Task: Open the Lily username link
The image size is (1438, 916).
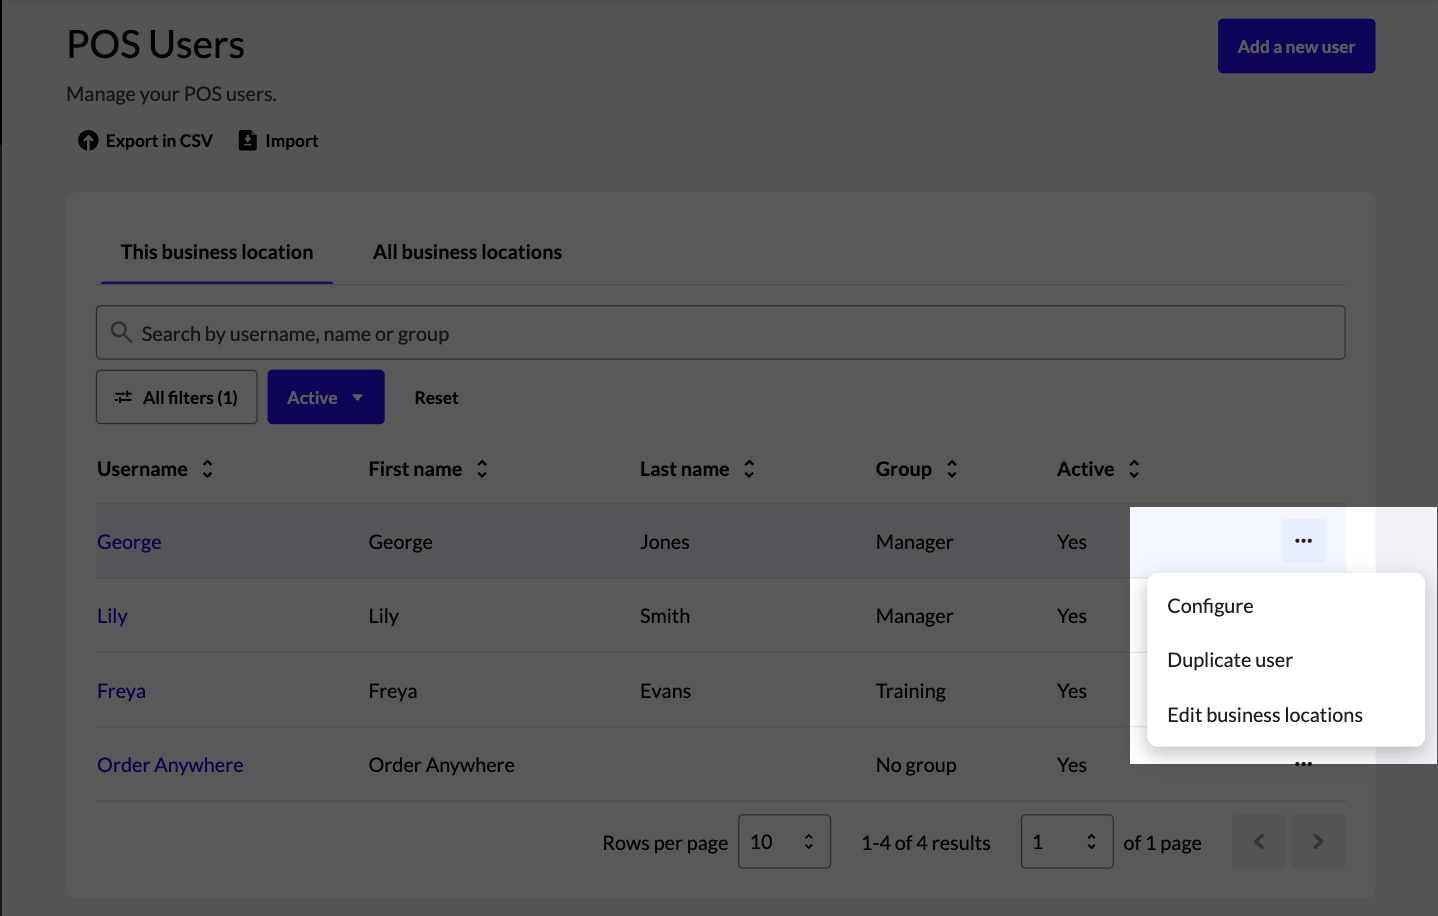Action: coord(112,616)
